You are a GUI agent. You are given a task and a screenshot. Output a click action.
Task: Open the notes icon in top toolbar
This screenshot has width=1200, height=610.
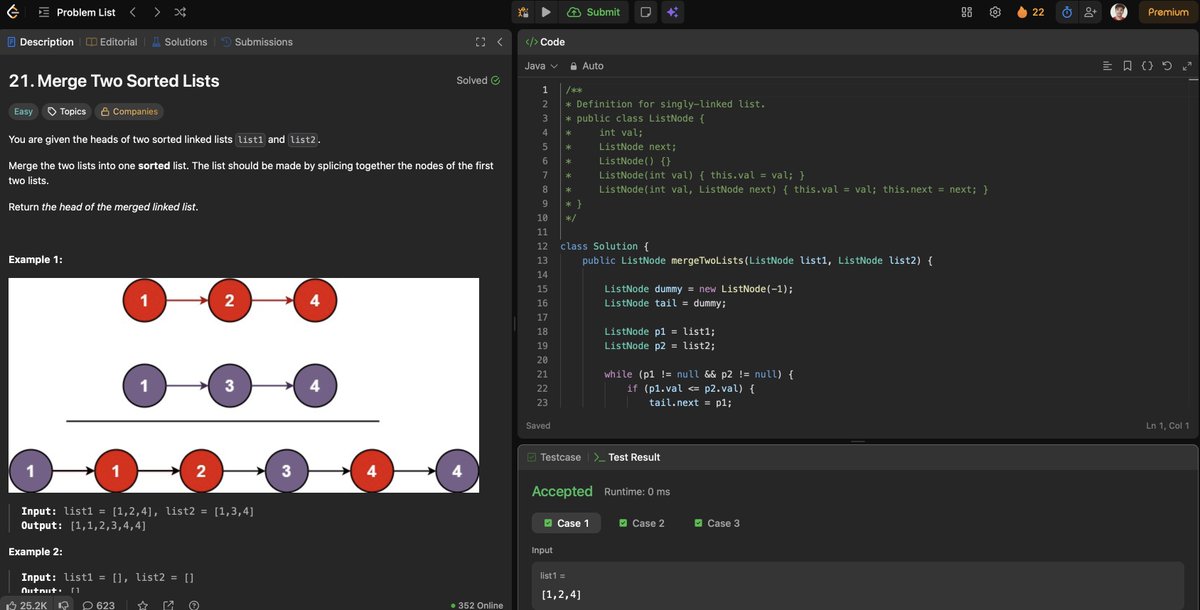[x=646, y=12]
